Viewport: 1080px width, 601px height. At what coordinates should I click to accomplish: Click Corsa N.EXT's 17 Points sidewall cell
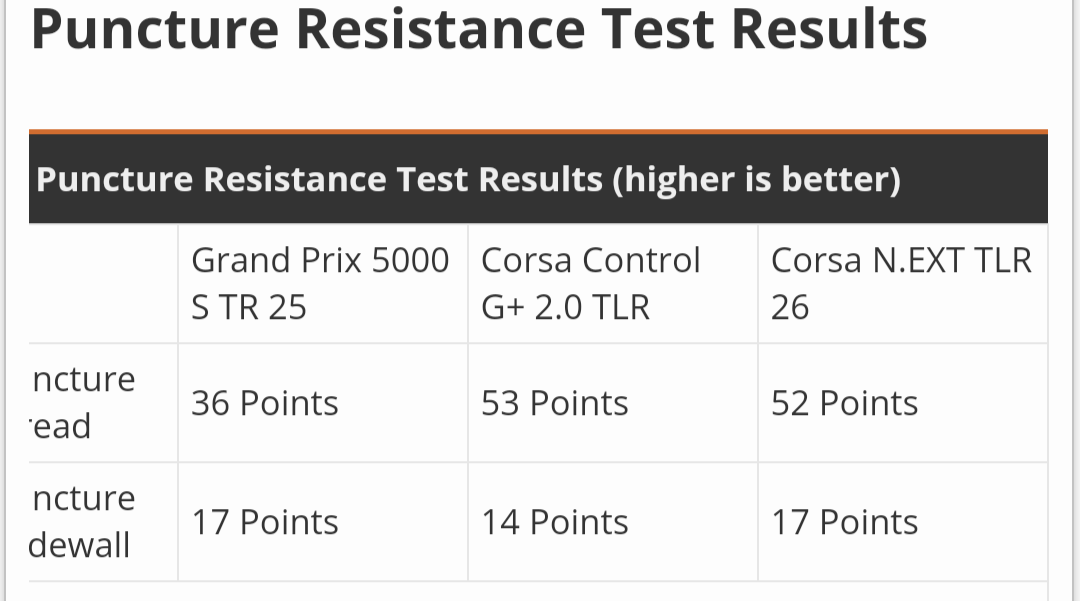pyautogui.click(x=845, y=522)
